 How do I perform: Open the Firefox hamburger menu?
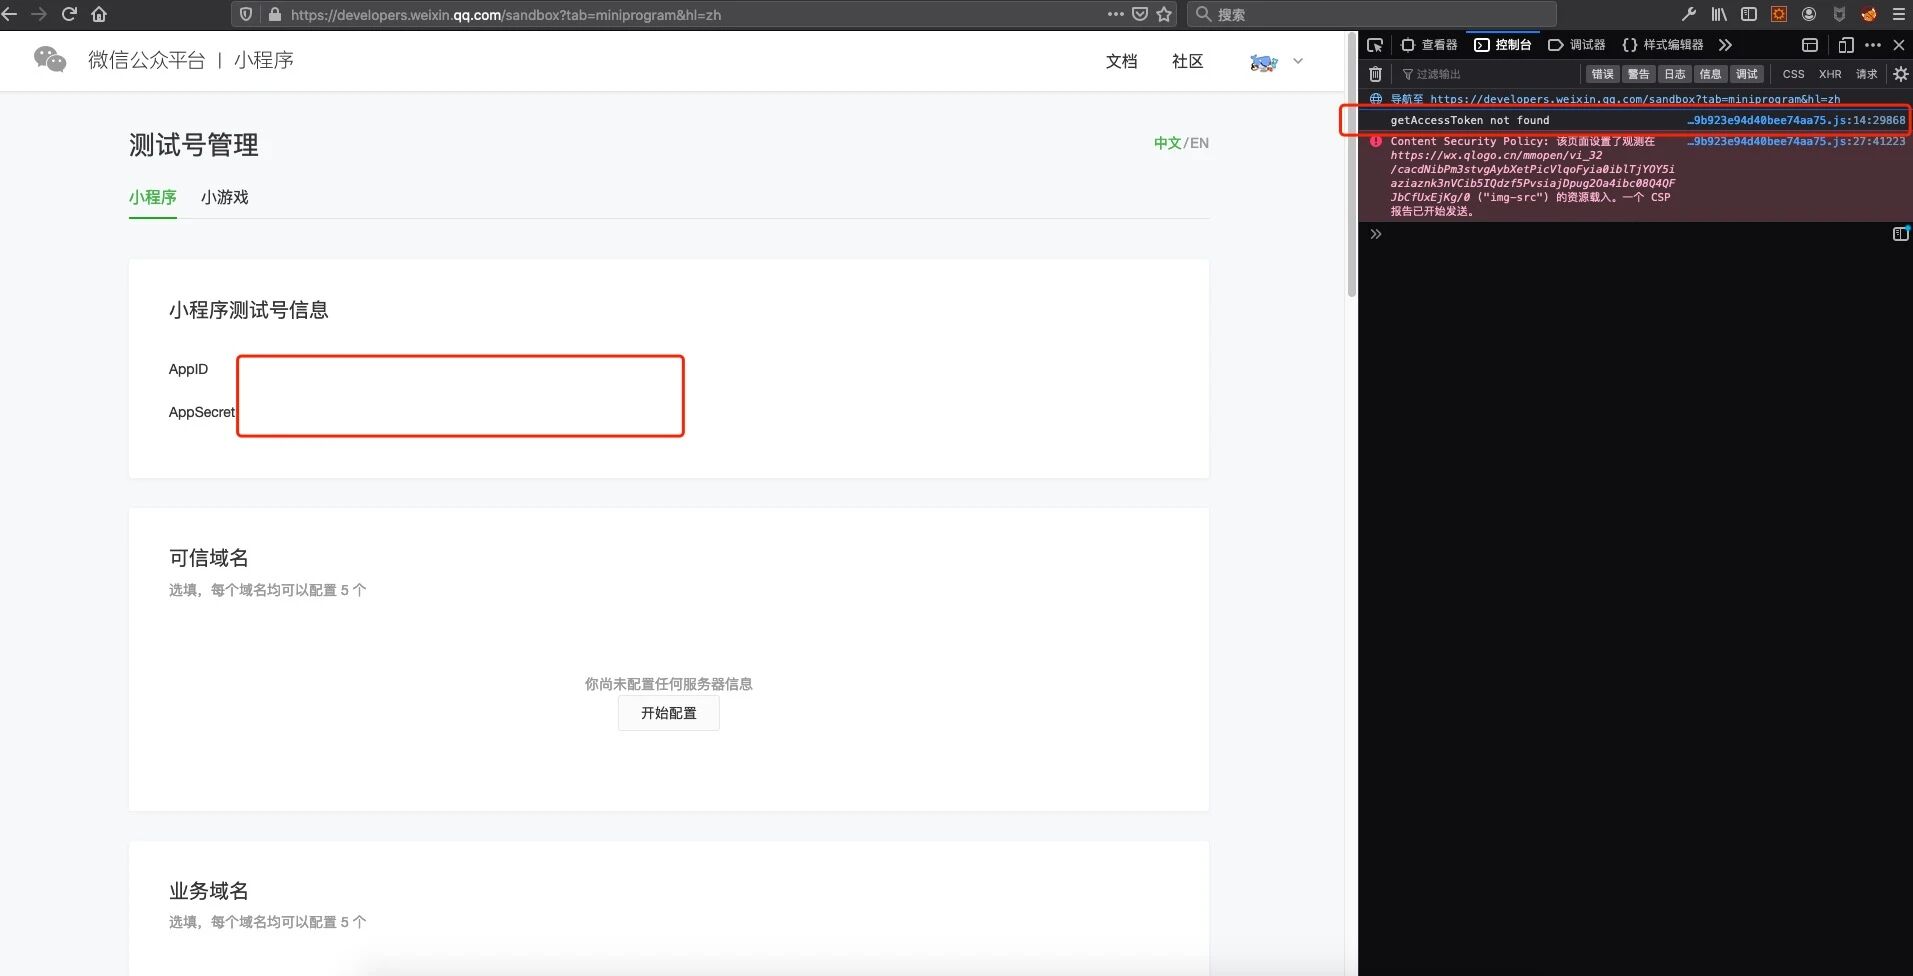1899,14
